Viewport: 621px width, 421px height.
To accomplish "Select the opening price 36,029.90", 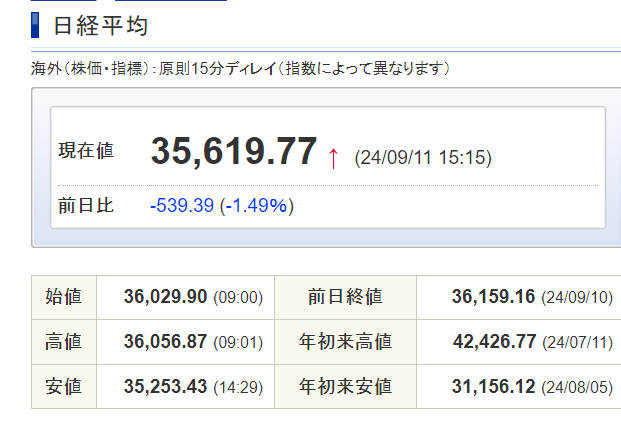I will (166, 297).
